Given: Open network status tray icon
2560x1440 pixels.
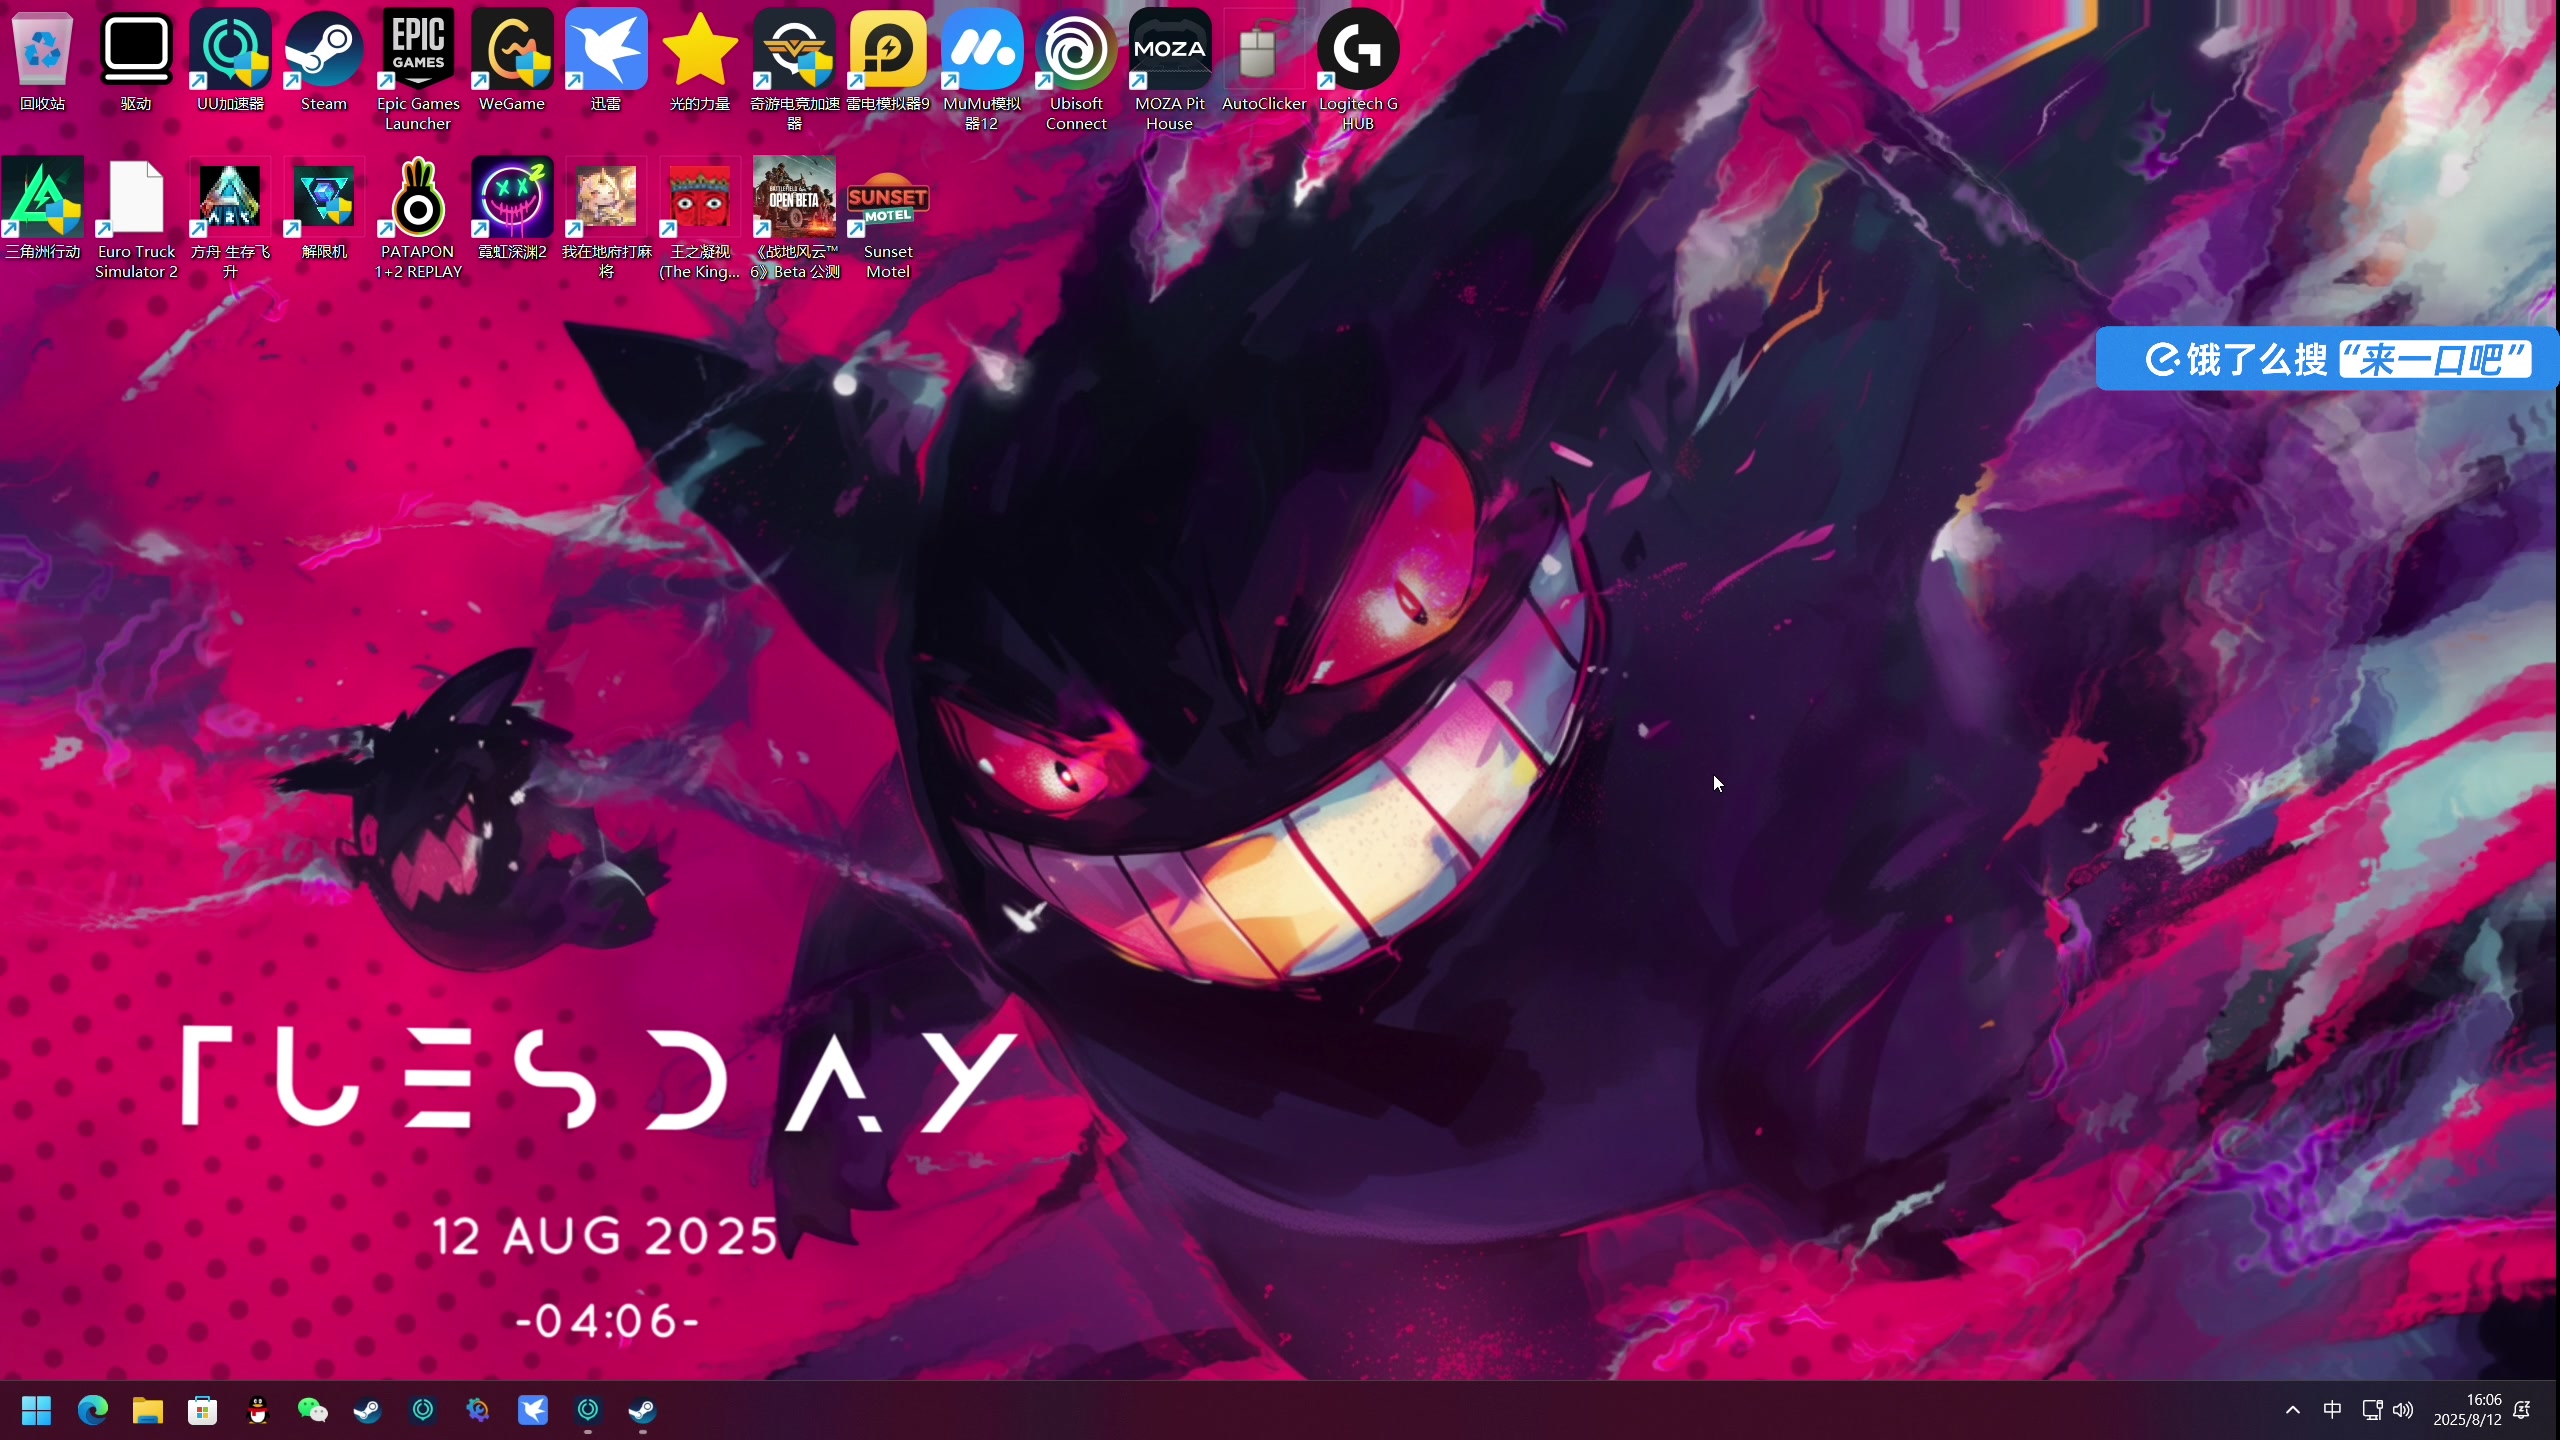Looking at the screenshot, I should click(x=2372, y=1410).
